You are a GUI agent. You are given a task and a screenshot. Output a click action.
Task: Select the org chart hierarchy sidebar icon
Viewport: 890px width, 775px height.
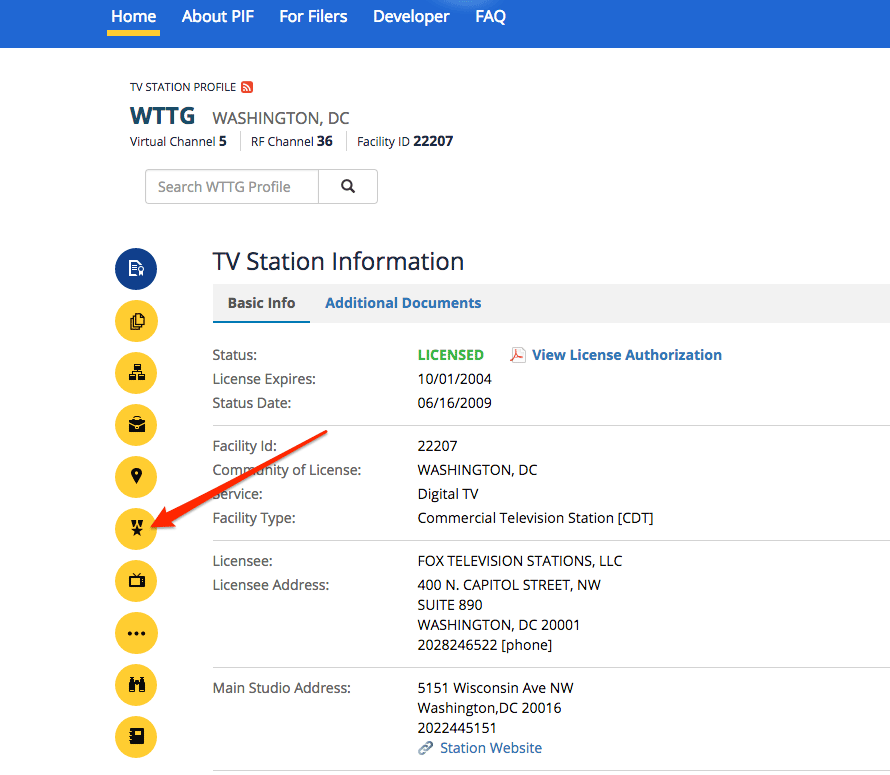point(136,373)
